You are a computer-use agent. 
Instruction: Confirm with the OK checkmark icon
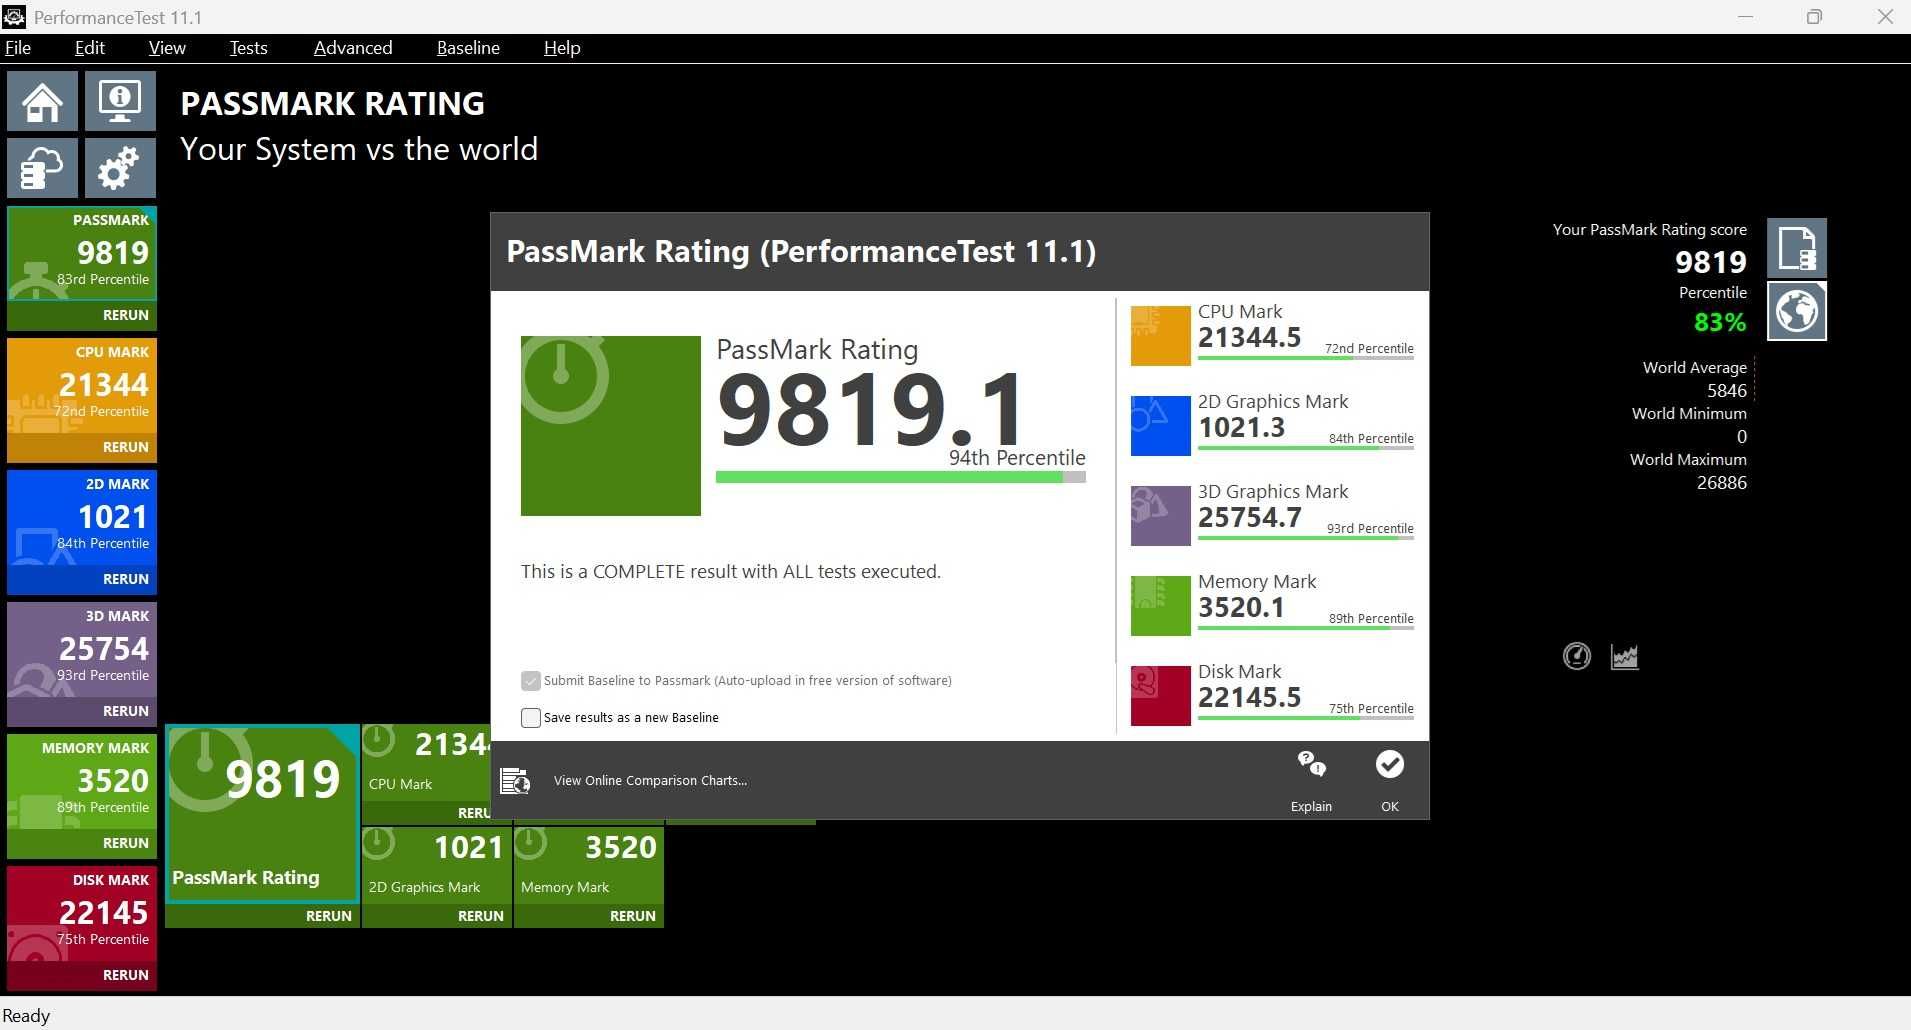(1390, 764)
